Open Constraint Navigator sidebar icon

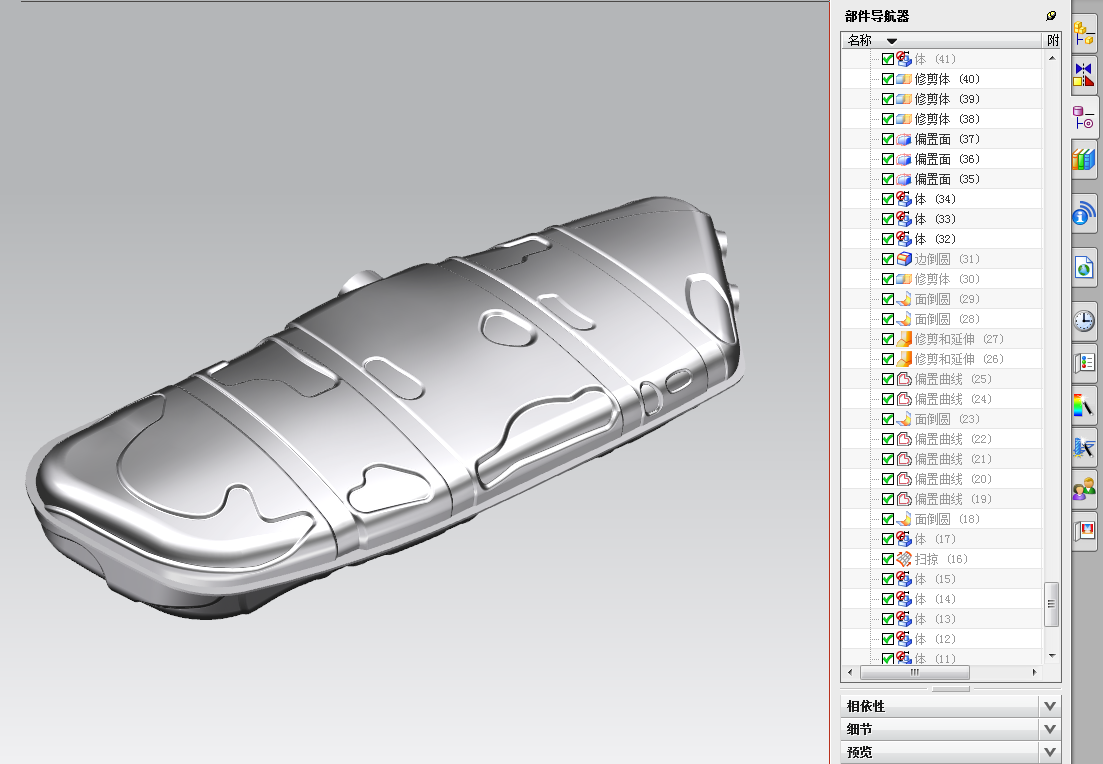point(1084,74)
